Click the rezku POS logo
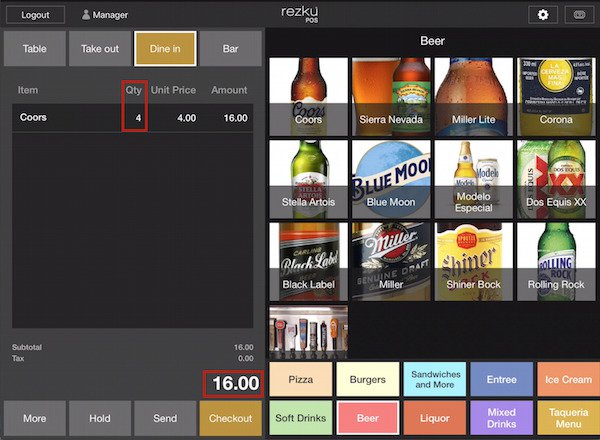 300,14
